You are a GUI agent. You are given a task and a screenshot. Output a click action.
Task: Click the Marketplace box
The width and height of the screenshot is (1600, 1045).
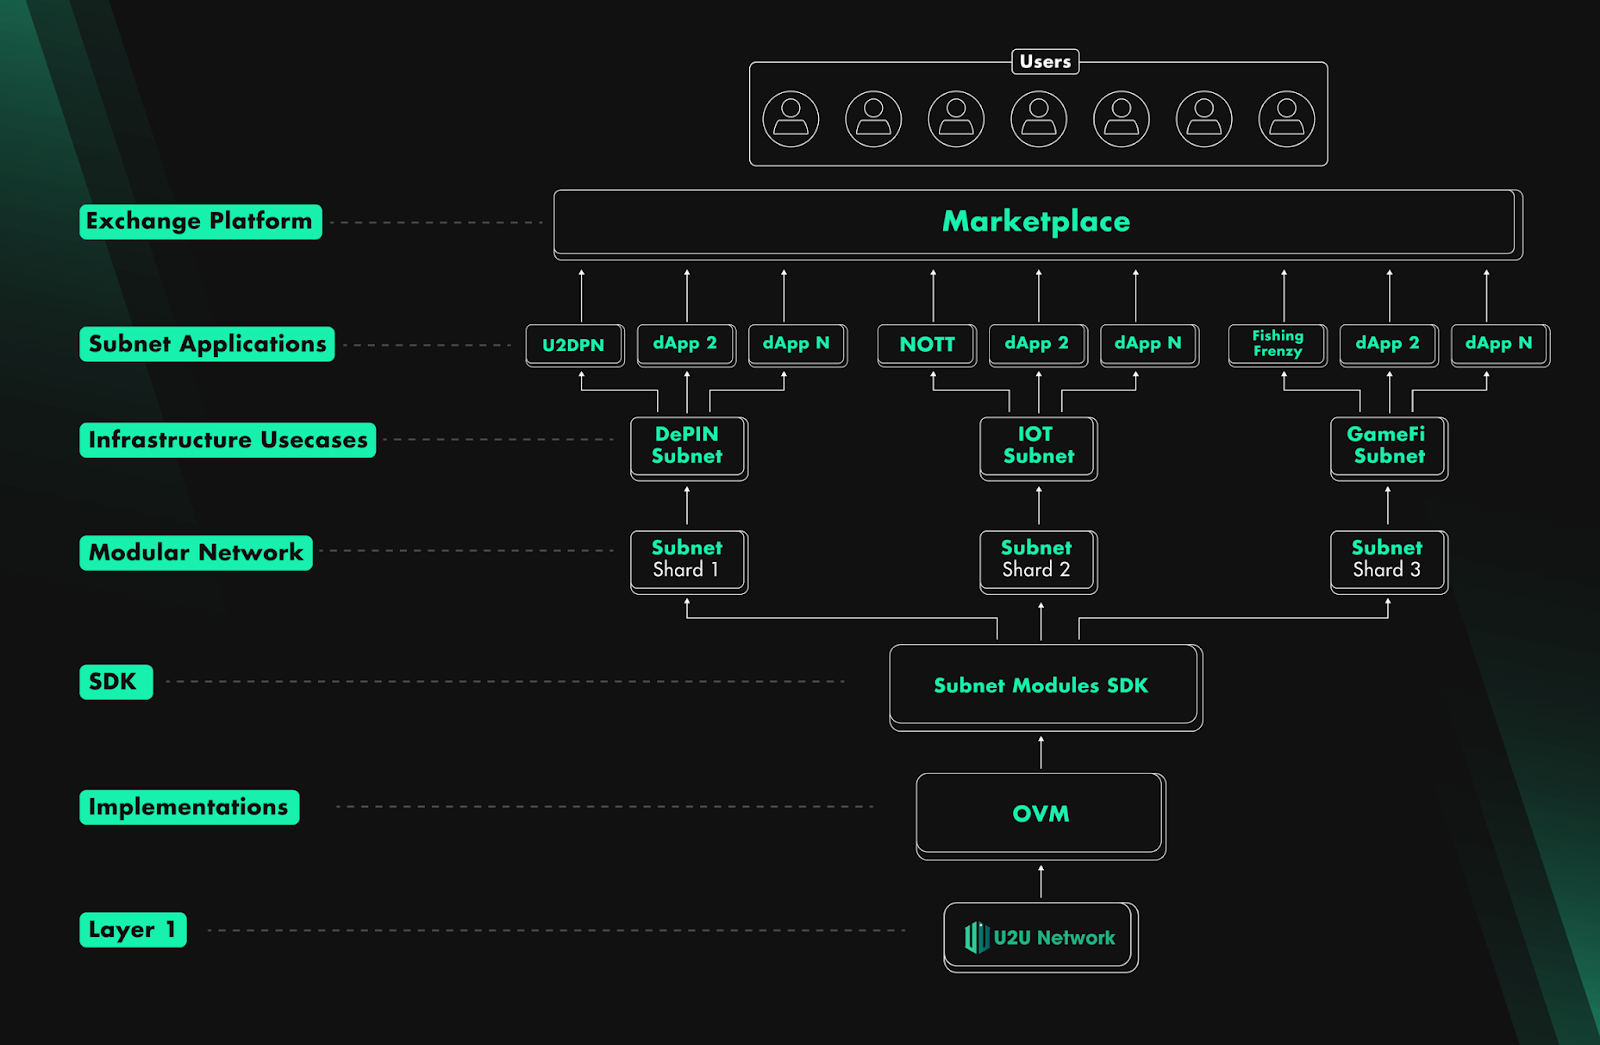point(1036,222)
